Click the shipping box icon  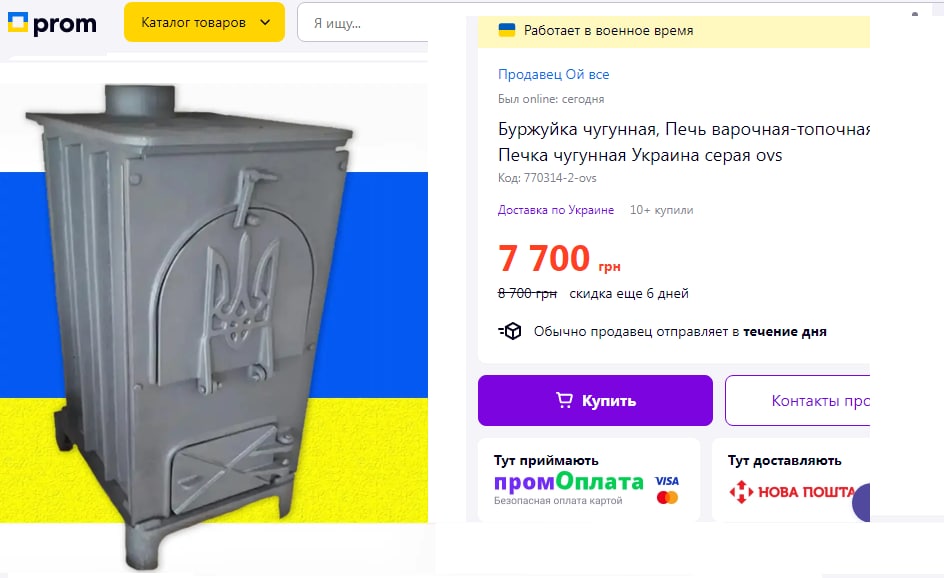510,331
